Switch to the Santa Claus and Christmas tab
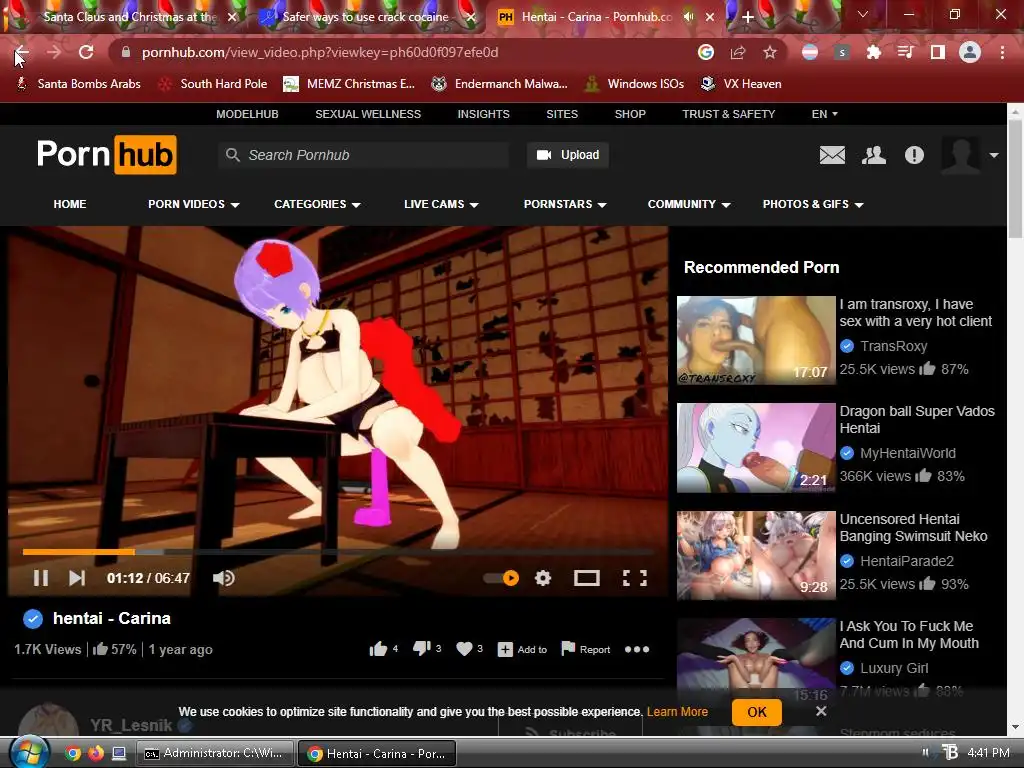The image size is (1024, 768). click(129, 17)
